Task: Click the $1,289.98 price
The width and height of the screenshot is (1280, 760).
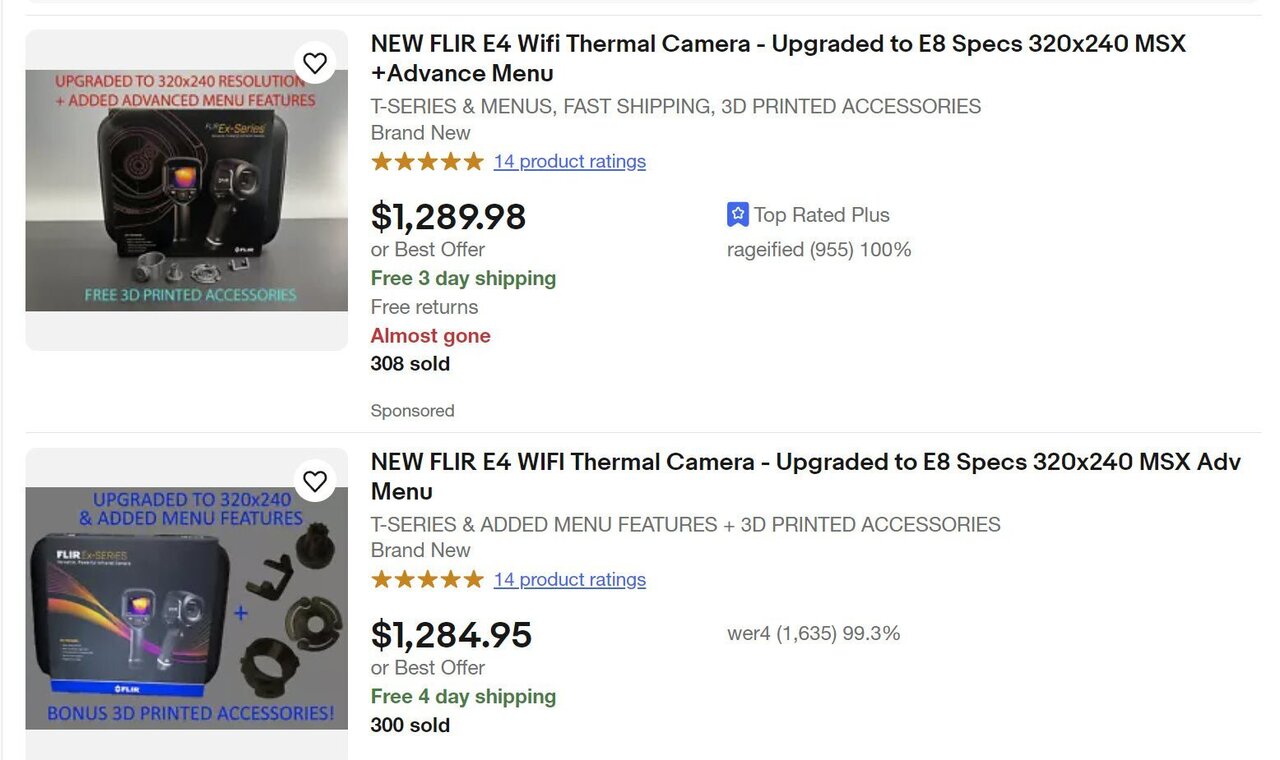Action: pyautogui.click(x=448, y=216)
